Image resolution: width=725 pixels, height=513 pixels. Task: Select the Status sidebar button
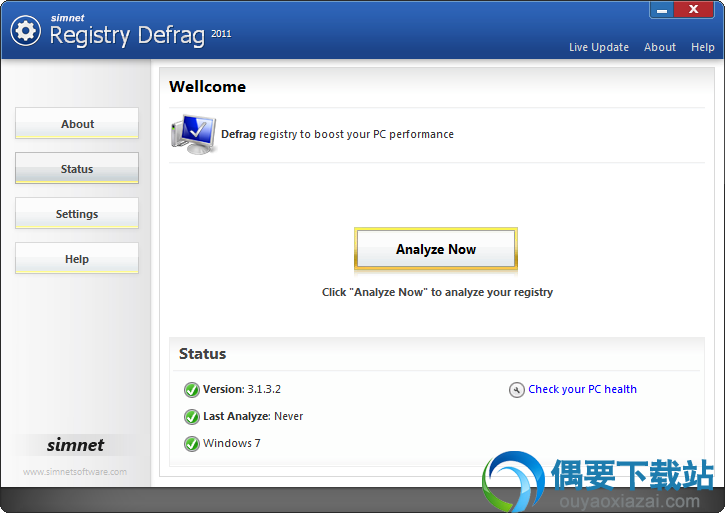point(77,168)
